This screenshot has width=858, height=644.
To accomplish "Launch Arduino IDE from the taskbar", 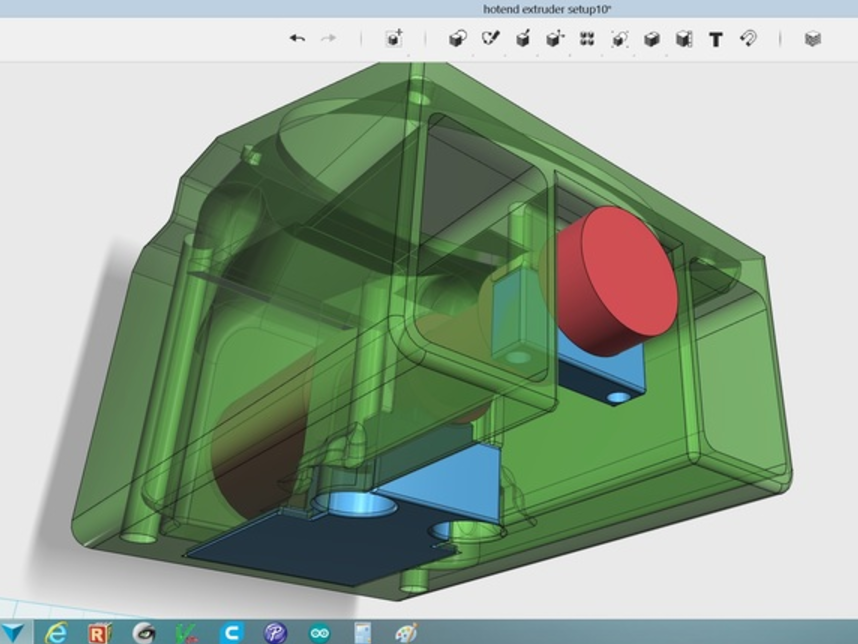I will (320, 632).
